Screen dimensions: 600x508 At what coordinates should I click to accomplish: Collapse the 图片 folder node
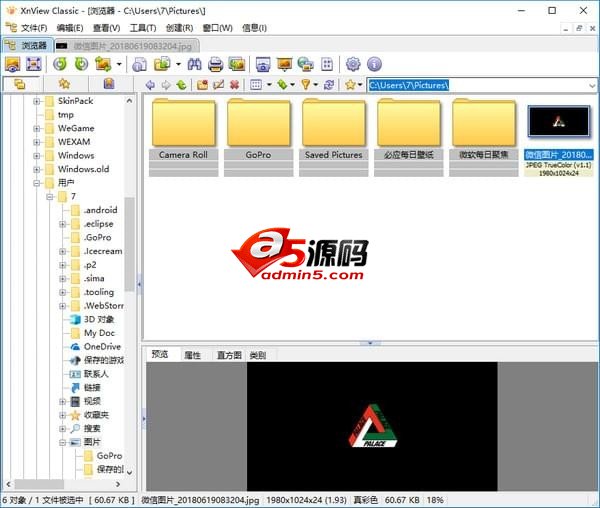point(62,443)
